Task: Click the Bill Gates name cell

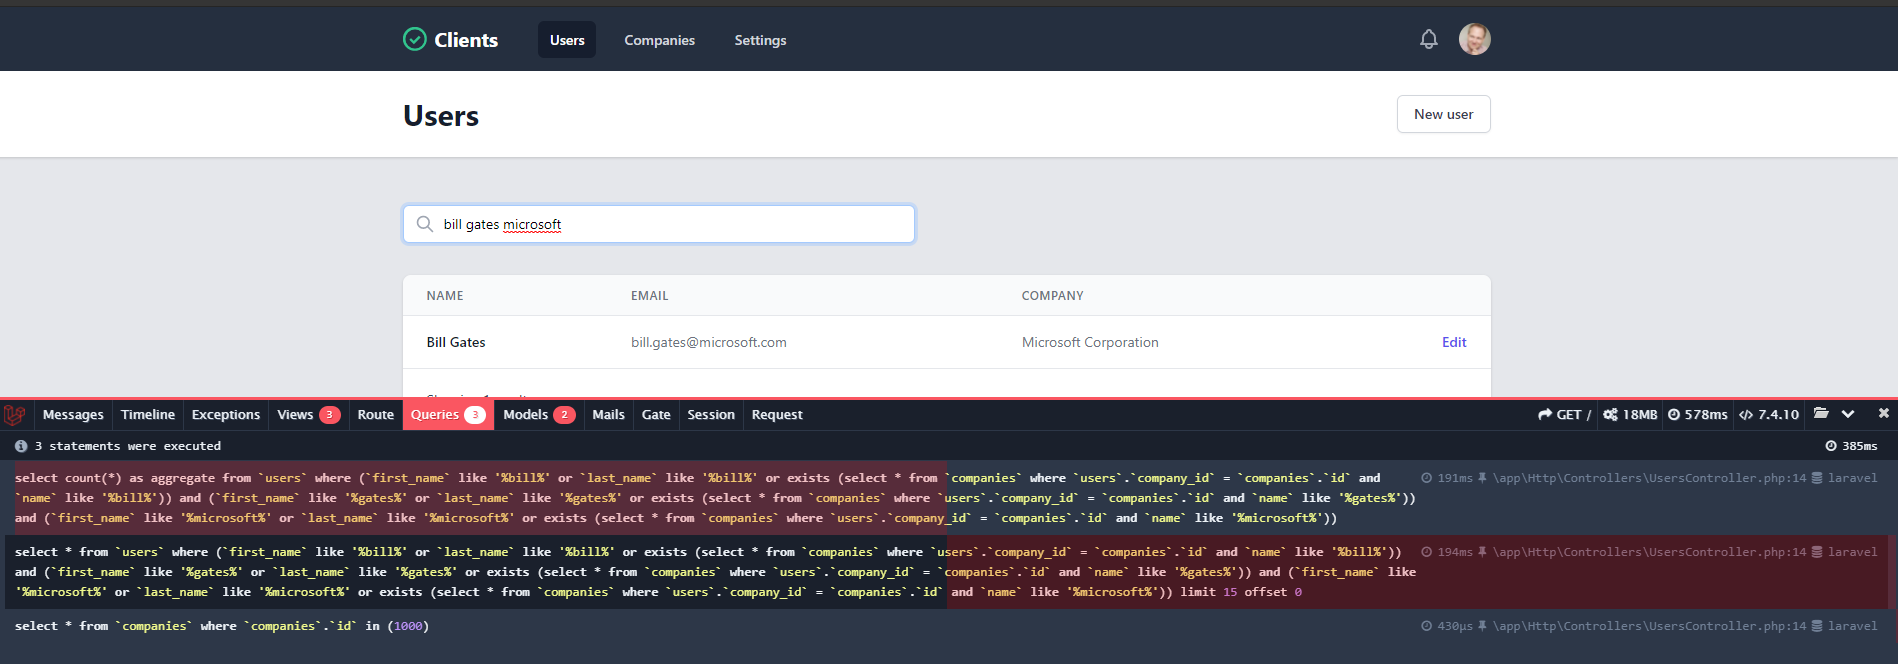Action: (456, 342)
